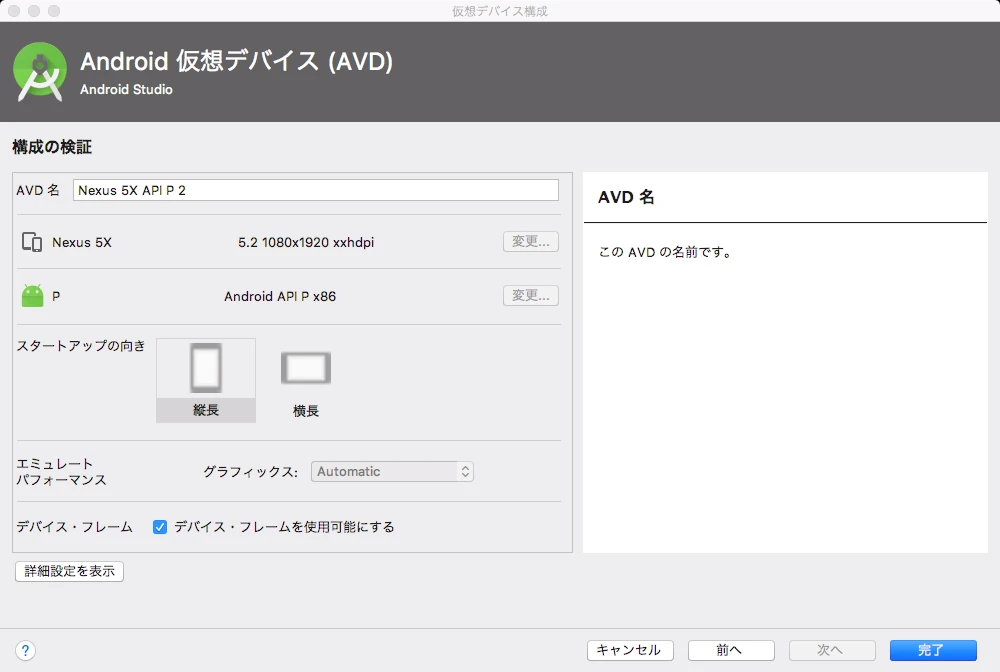Click the 構成の検証 heading
1000x672 pixels.
tap(52, 147)
